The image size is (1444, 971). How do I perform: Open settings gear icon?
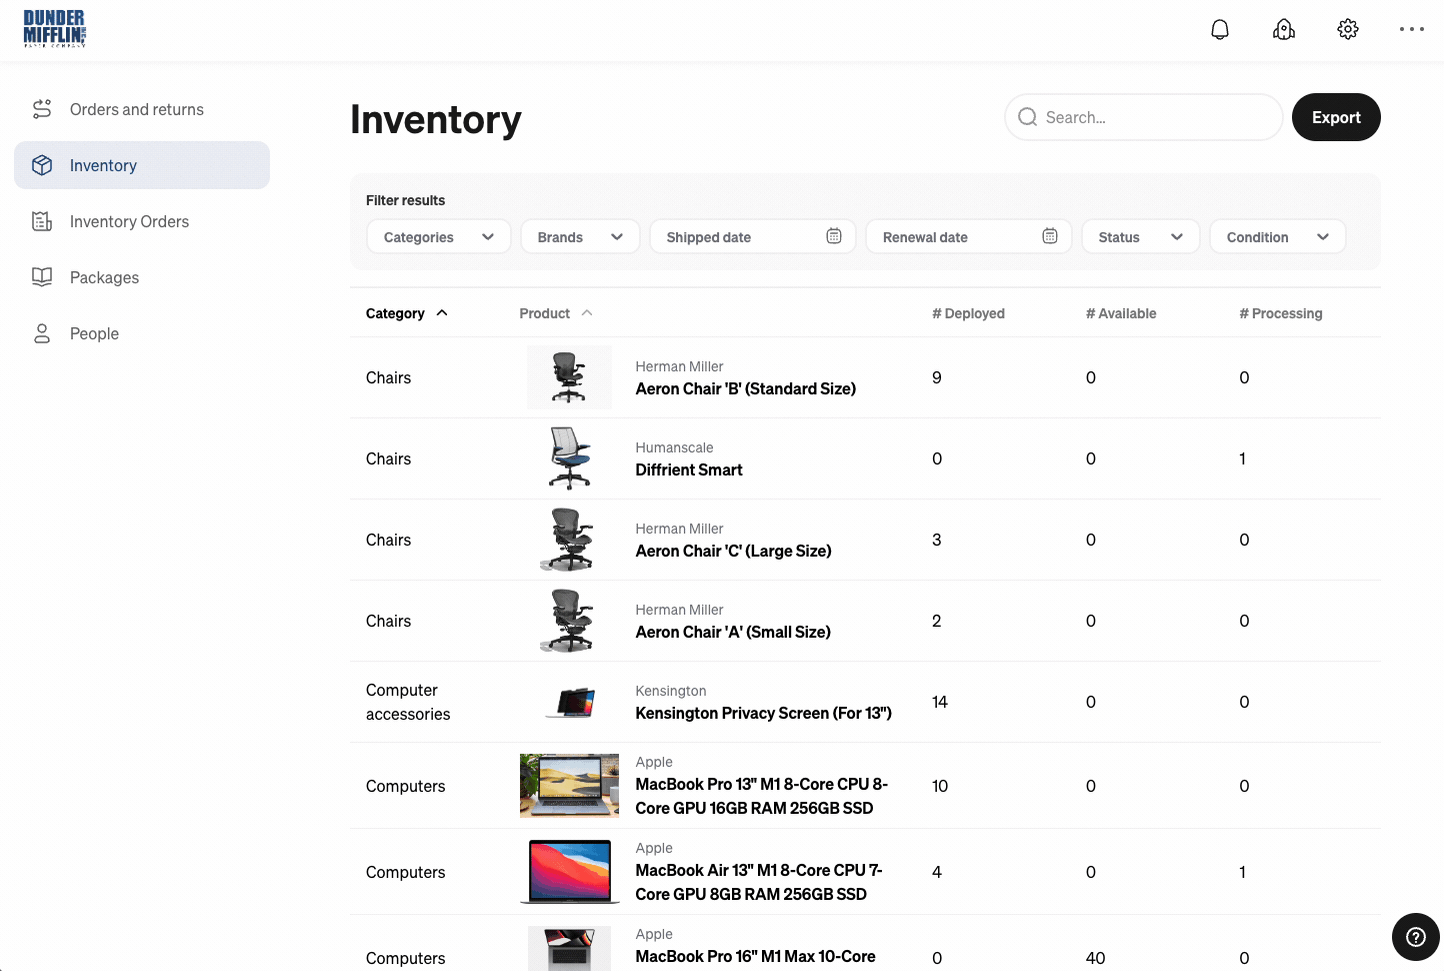[x=1348, y=29]
